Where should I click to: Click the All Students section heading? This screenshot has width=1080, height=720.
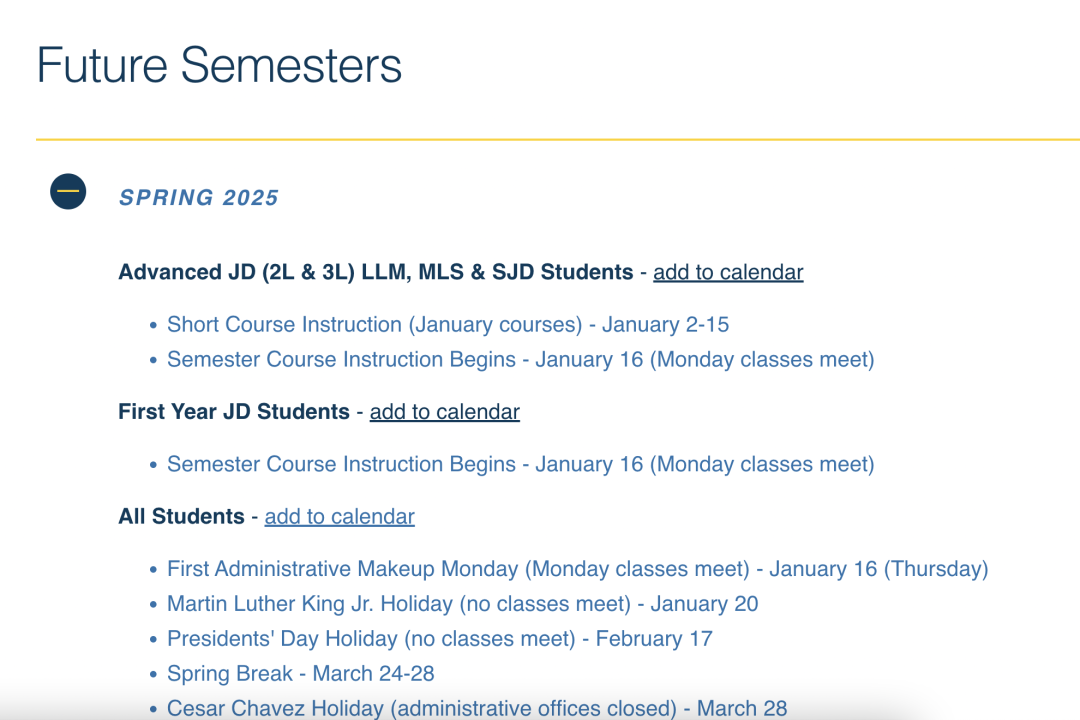(x=180, y=516)
